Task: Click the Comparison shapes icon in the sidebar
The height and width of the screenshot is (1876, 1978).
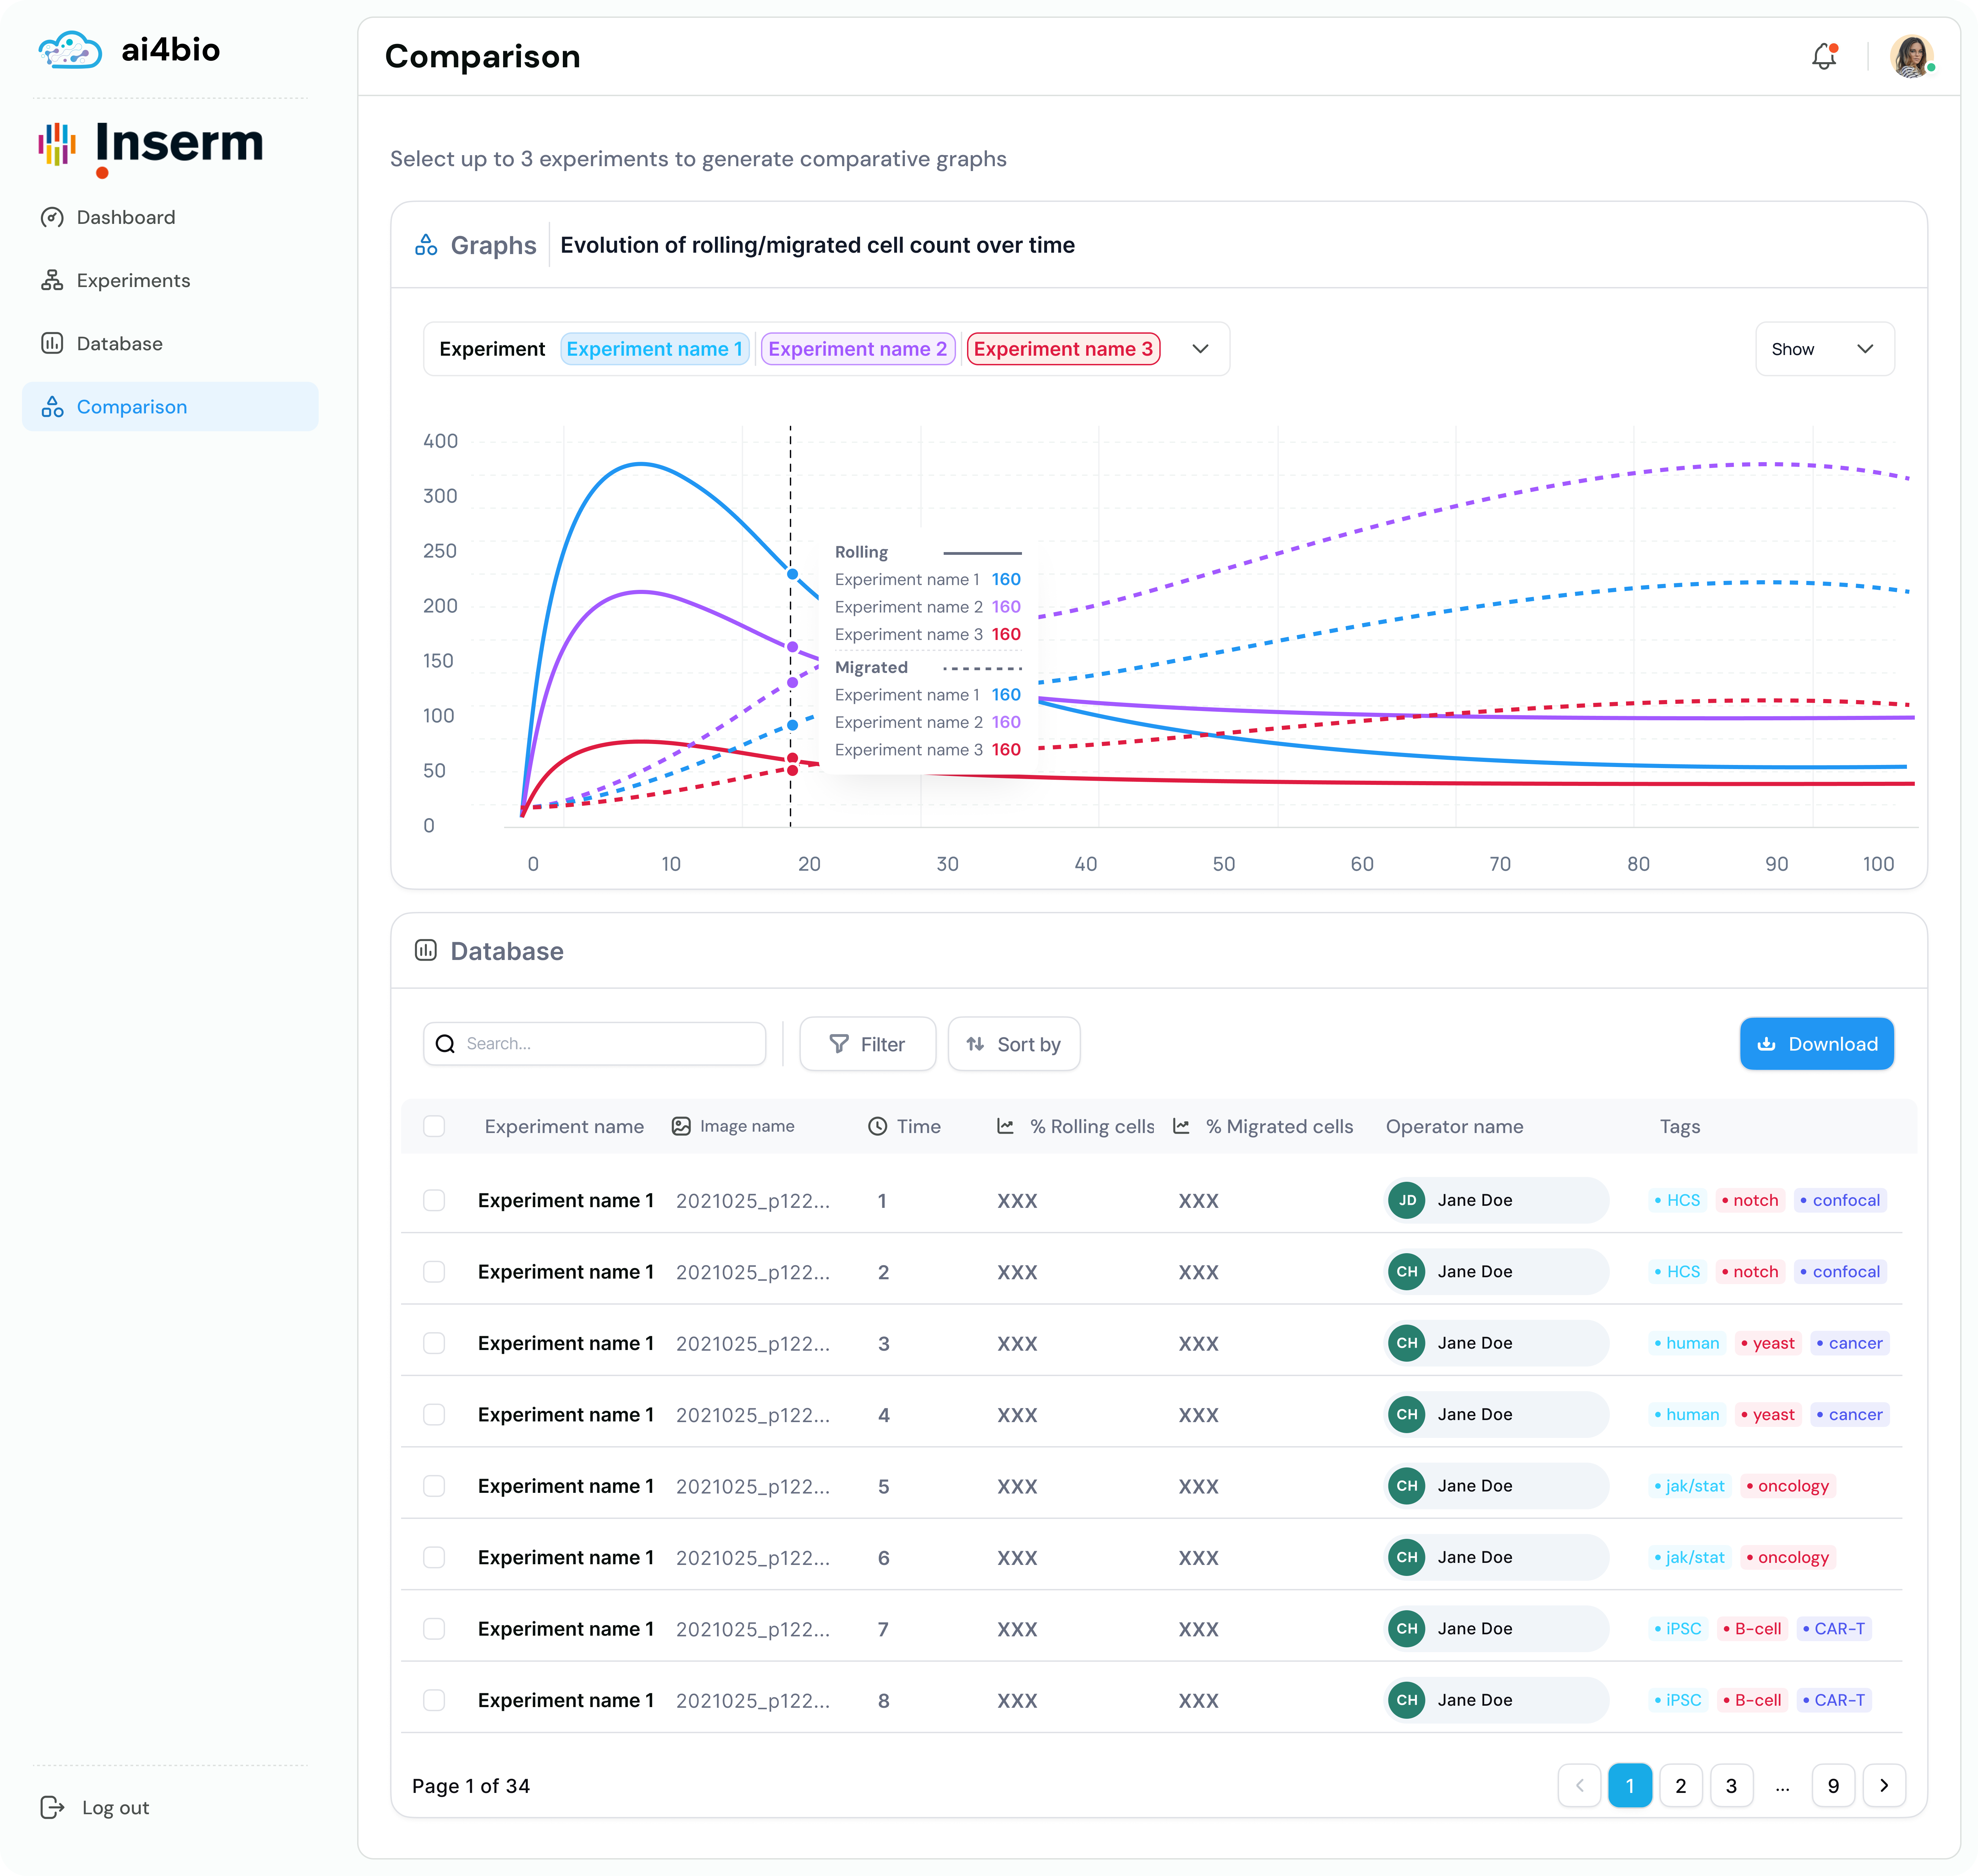Action: pos(52,406)
